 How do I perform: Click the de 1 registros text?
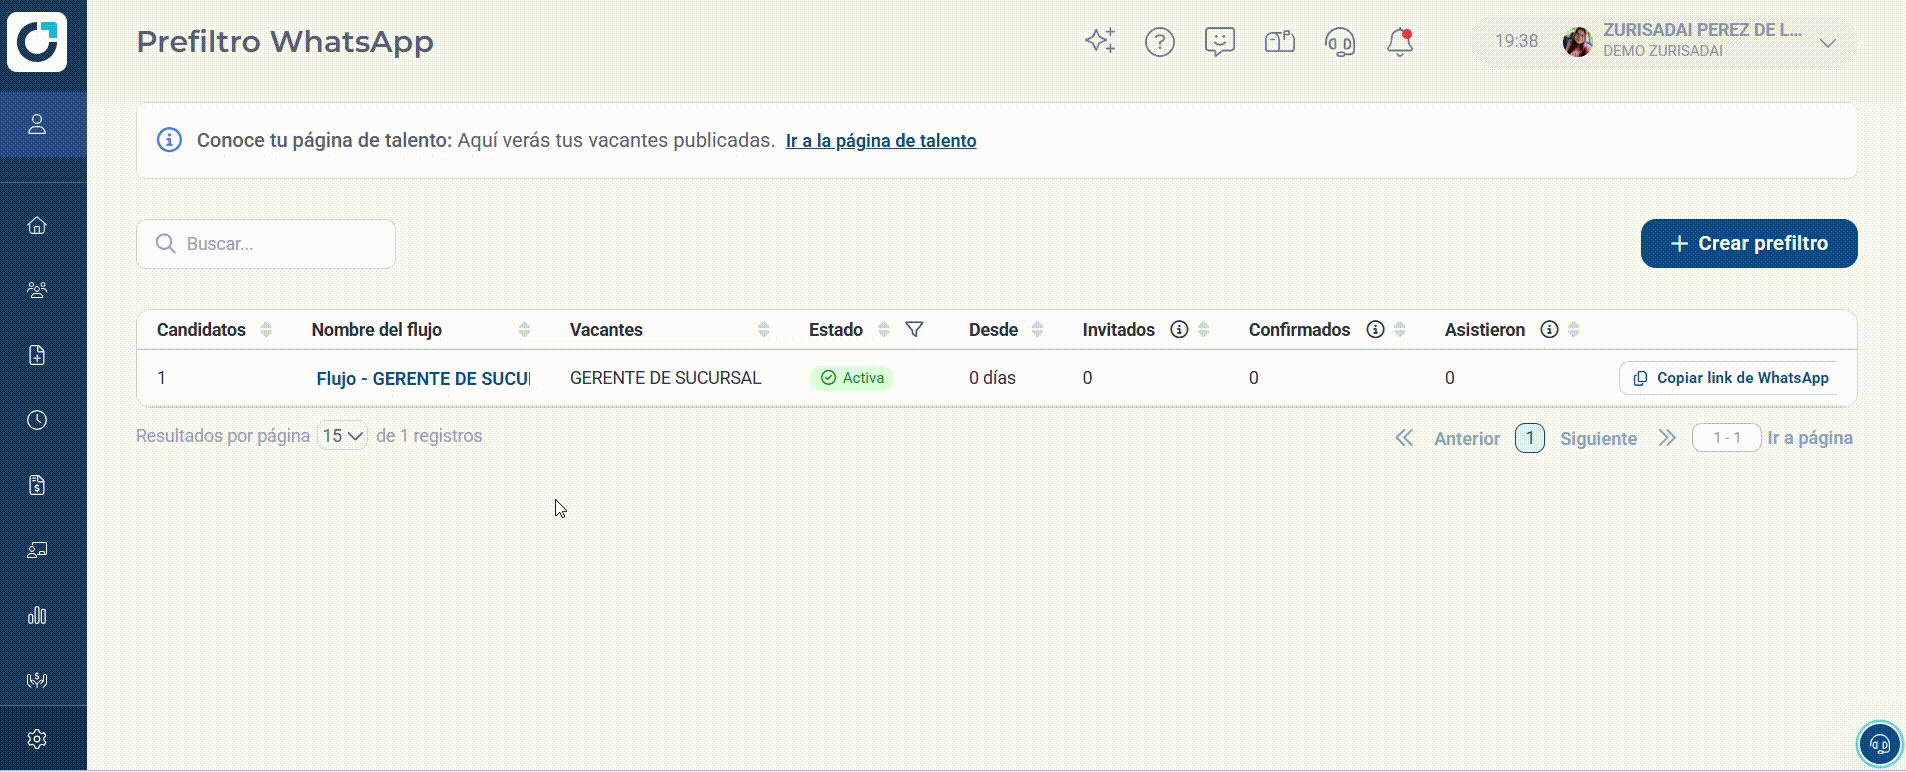coord(429,436)
